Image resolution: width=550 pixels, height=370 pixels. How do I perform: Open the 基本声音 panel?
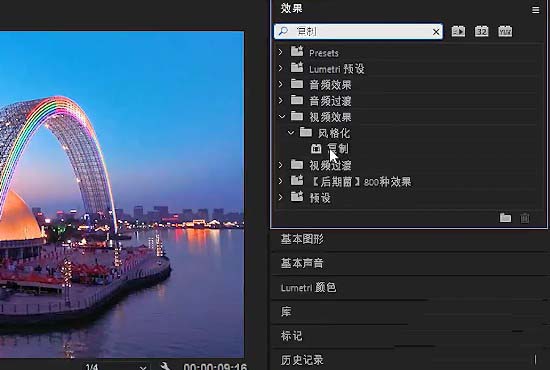coord(302,263)
